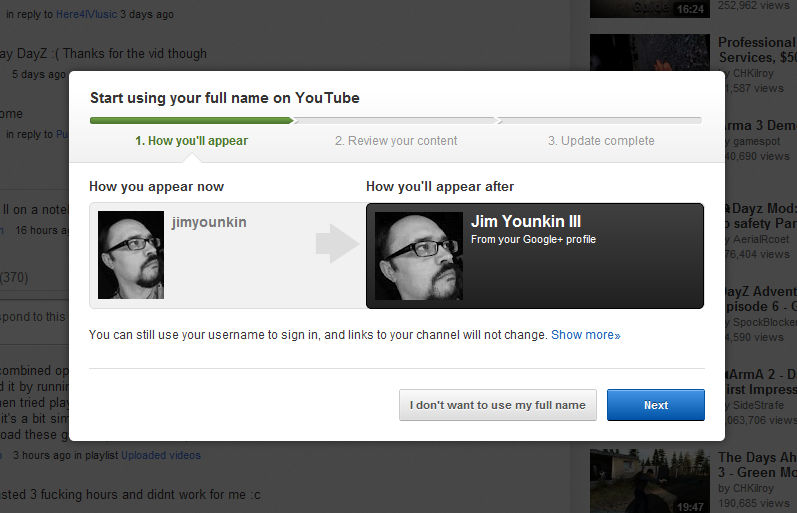Click the "How you appear now" heading
The height and width of the screenshot is (513, 797).
[x=157, y=187]
